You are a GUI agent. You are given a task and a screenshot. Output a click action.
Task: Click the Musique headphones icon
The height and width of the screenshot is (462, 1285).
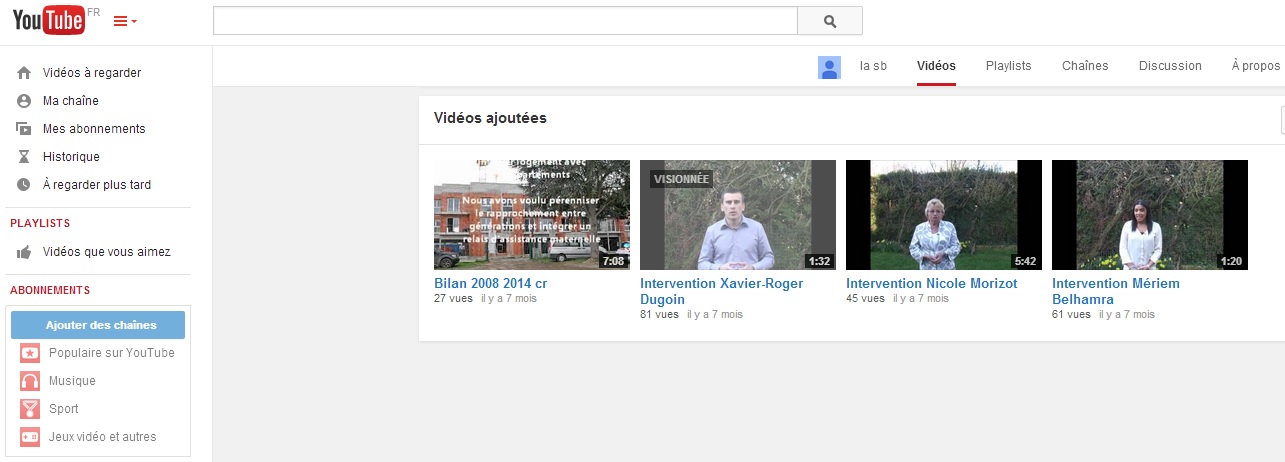[30, 381]
